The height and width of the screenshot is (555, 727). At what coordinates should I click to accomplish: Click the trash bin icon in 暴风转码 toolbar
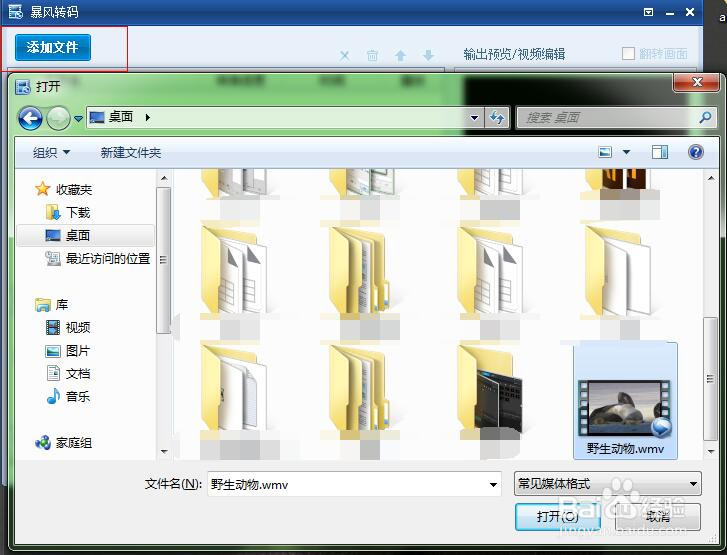pos(372,56)
